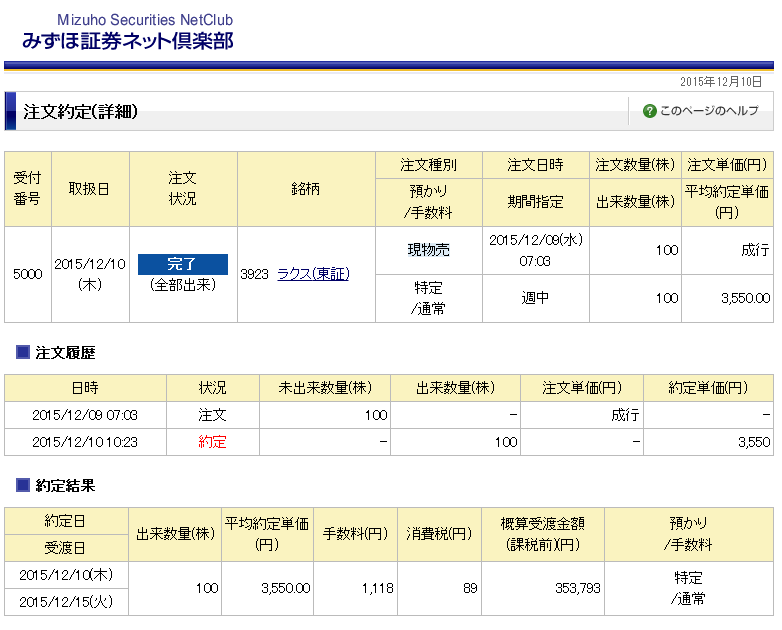Click the 注文約定(詳細) page title

point(80,112)
